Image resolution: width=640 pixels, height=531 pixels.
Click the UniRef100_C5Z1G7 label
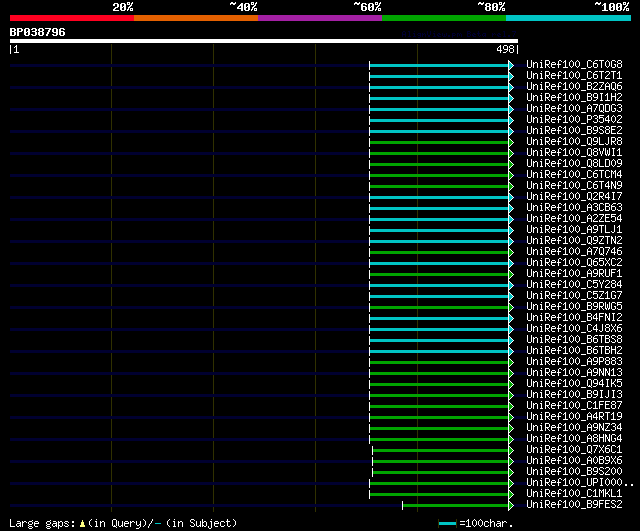(x=574, y=295)
